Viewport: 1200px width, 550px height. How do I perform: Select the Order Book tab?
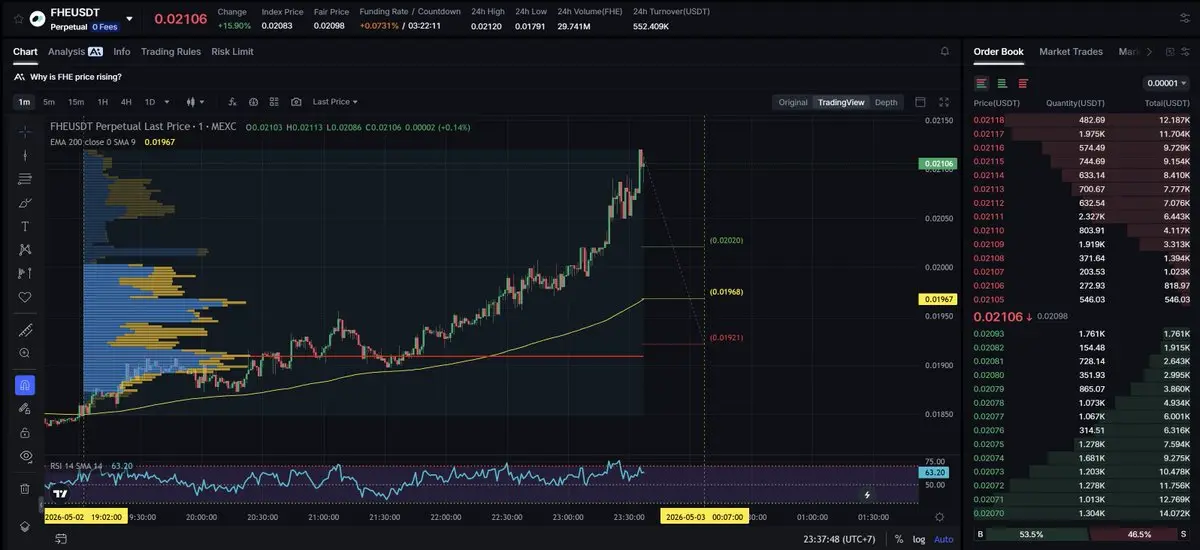click(998, 51)
